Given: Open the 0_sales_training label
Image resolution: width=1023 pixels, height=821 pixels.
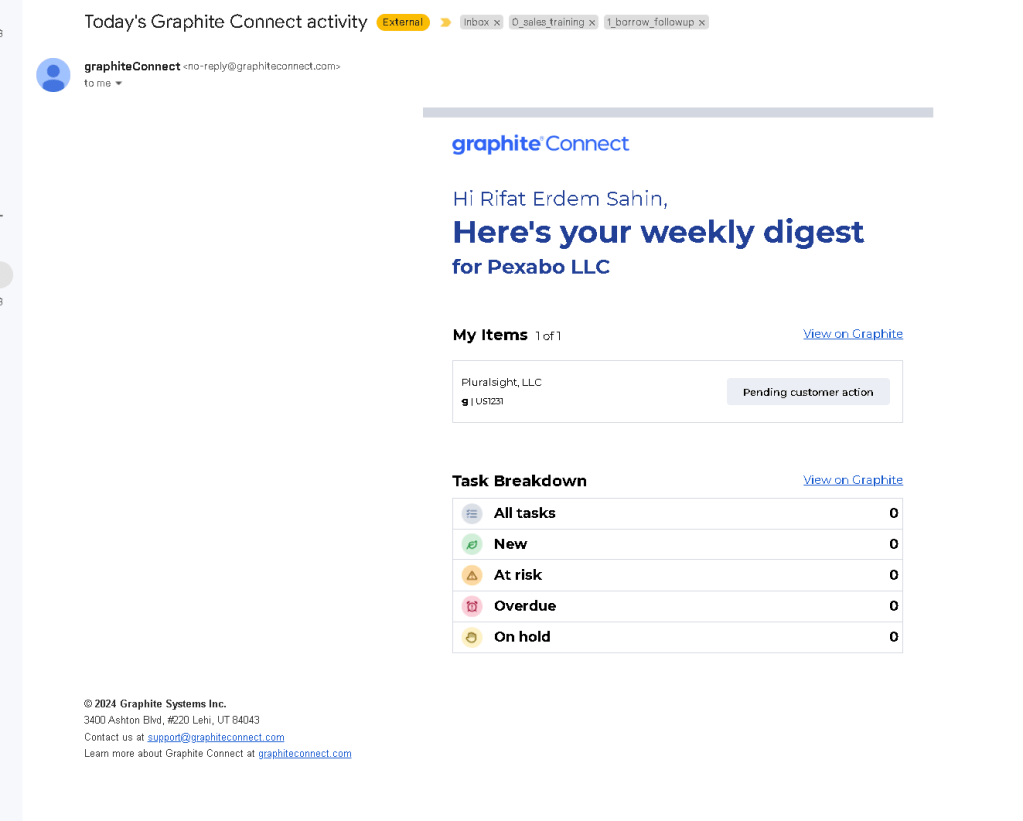Looking at the screenshot, I should coord(548,22).
